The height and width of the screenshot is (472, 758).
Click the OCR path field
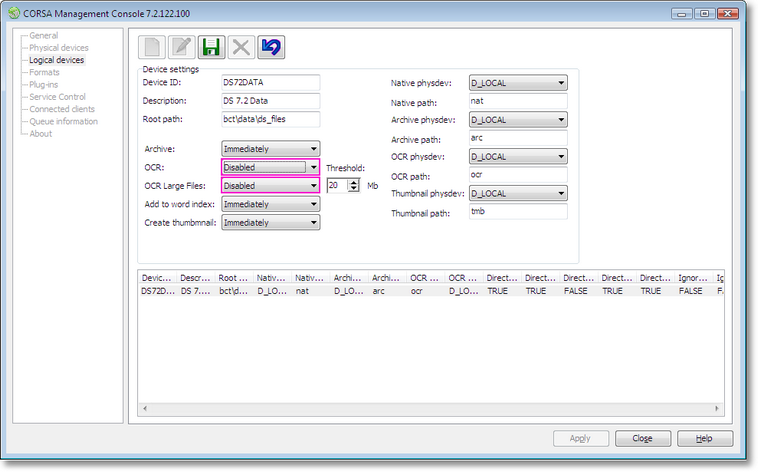[518, 175]
